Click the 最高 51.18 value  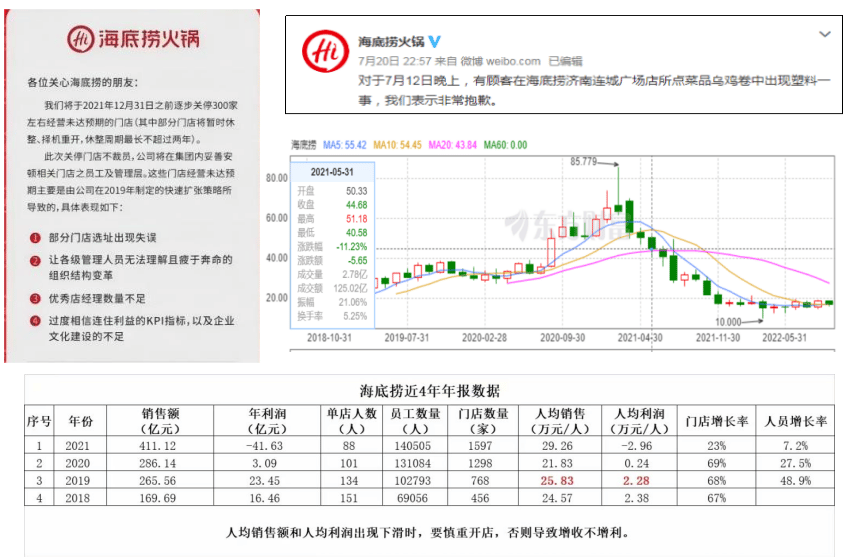pos(357,219)
